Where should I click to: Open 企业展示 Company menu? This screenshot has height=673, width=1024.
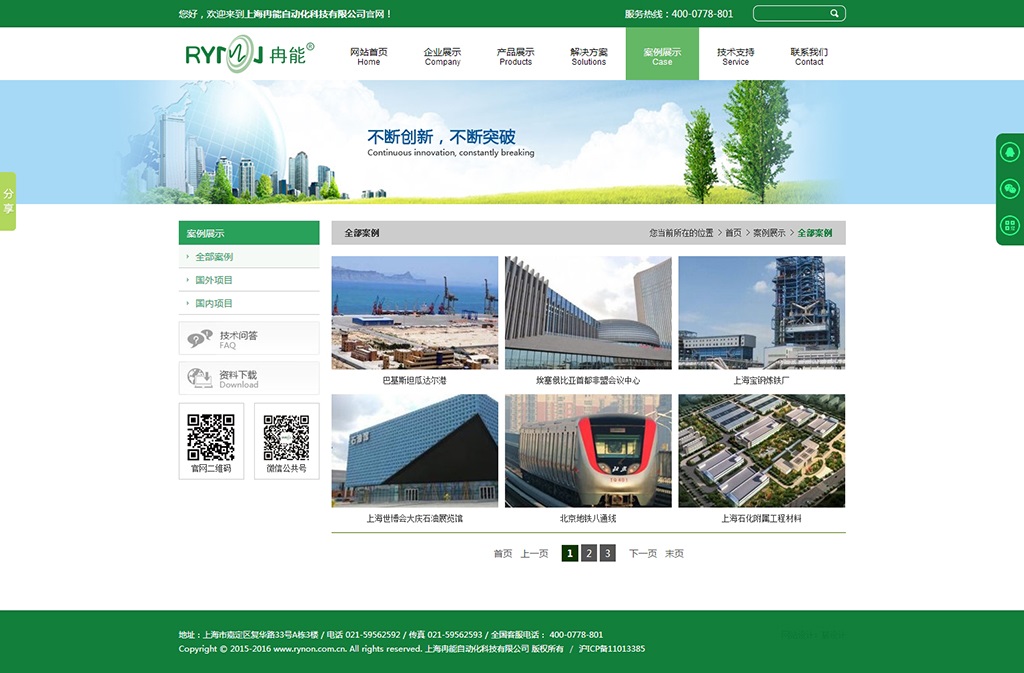pyautogui.click(x=442, y=56)
